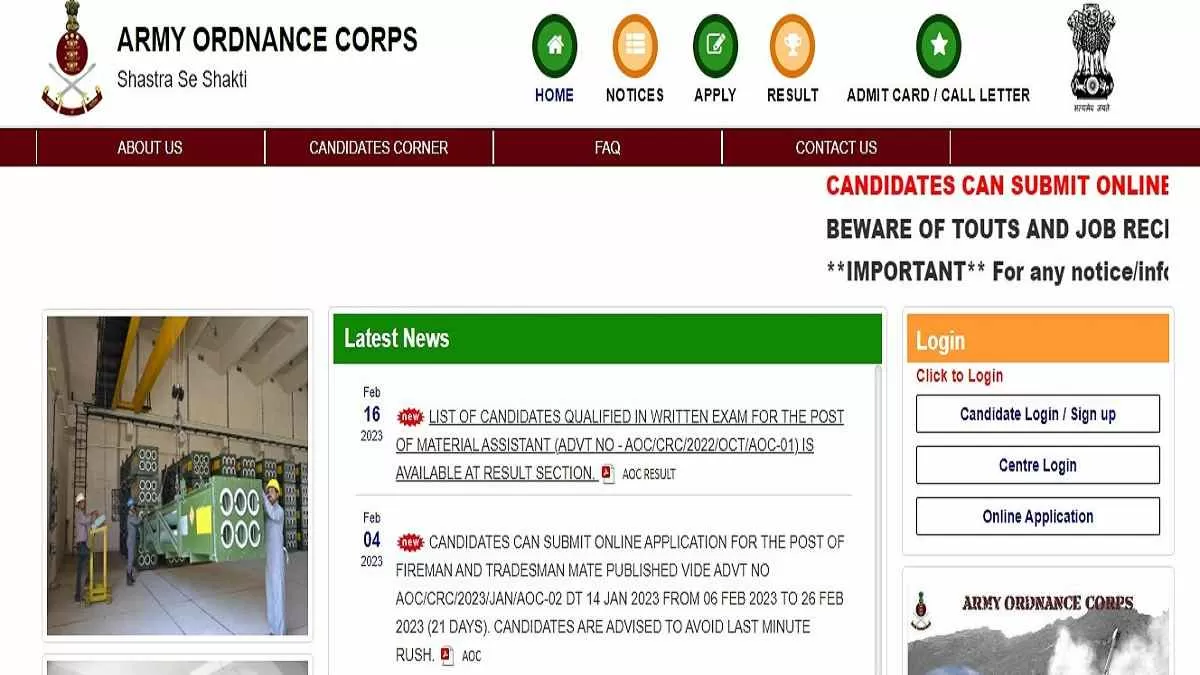Screen dimensions: 1200x675
Task: Click the Candidate Login / Sign up button
Action: [1038, 414]
